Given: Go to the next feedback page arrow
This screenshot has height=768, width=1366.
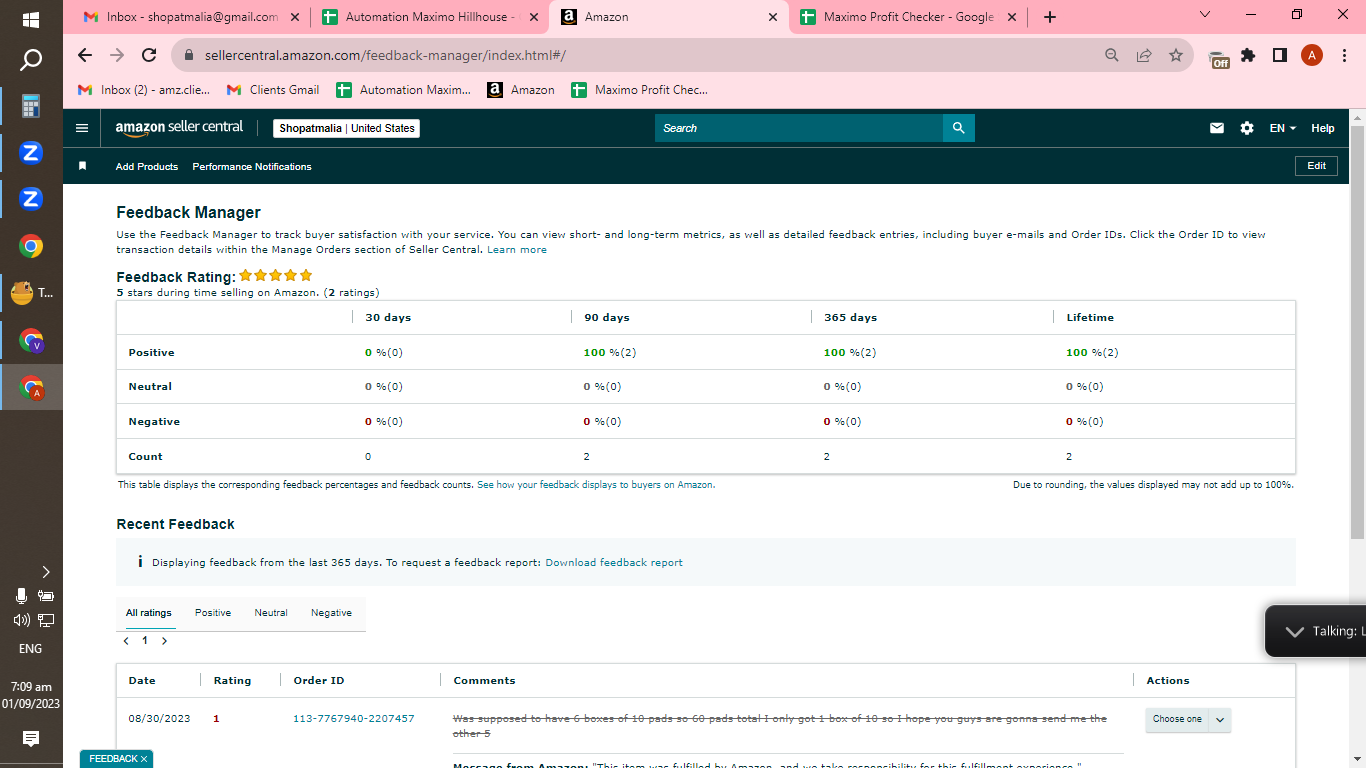Looking at the screenshot, I should point(164,641).
